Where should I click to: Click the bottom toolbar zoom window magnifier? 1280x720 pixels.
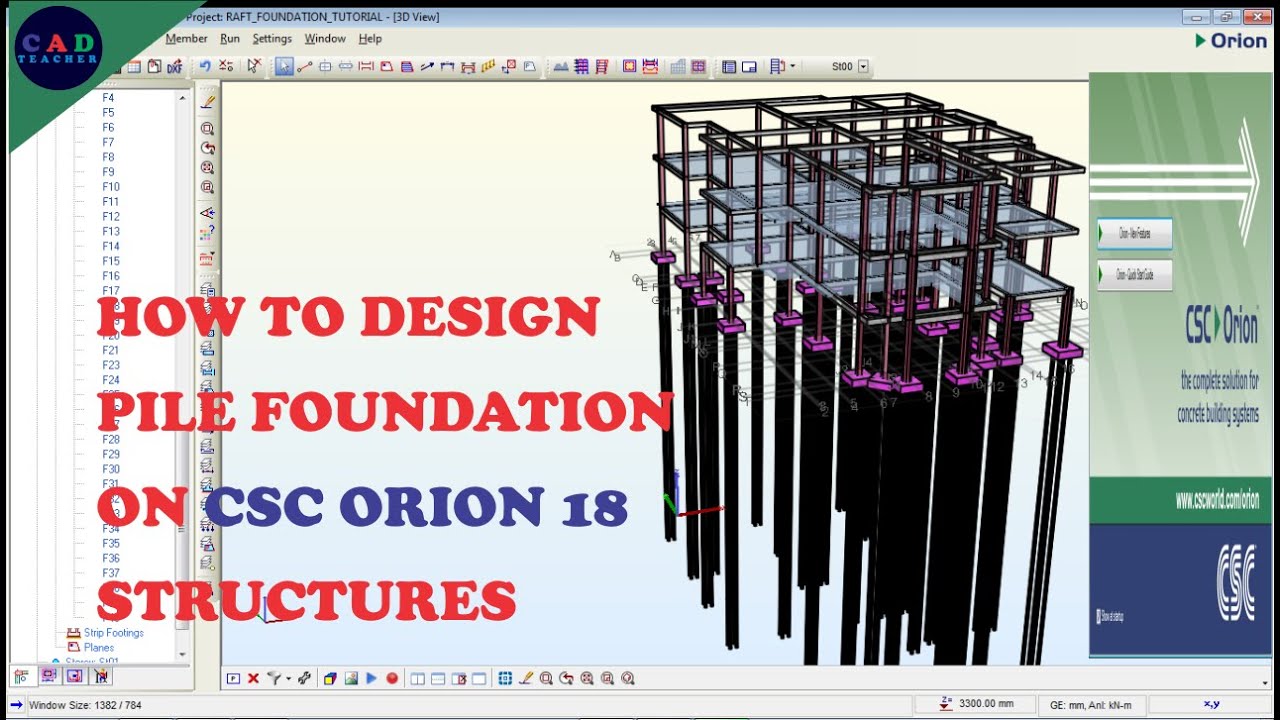click(546, 678)
